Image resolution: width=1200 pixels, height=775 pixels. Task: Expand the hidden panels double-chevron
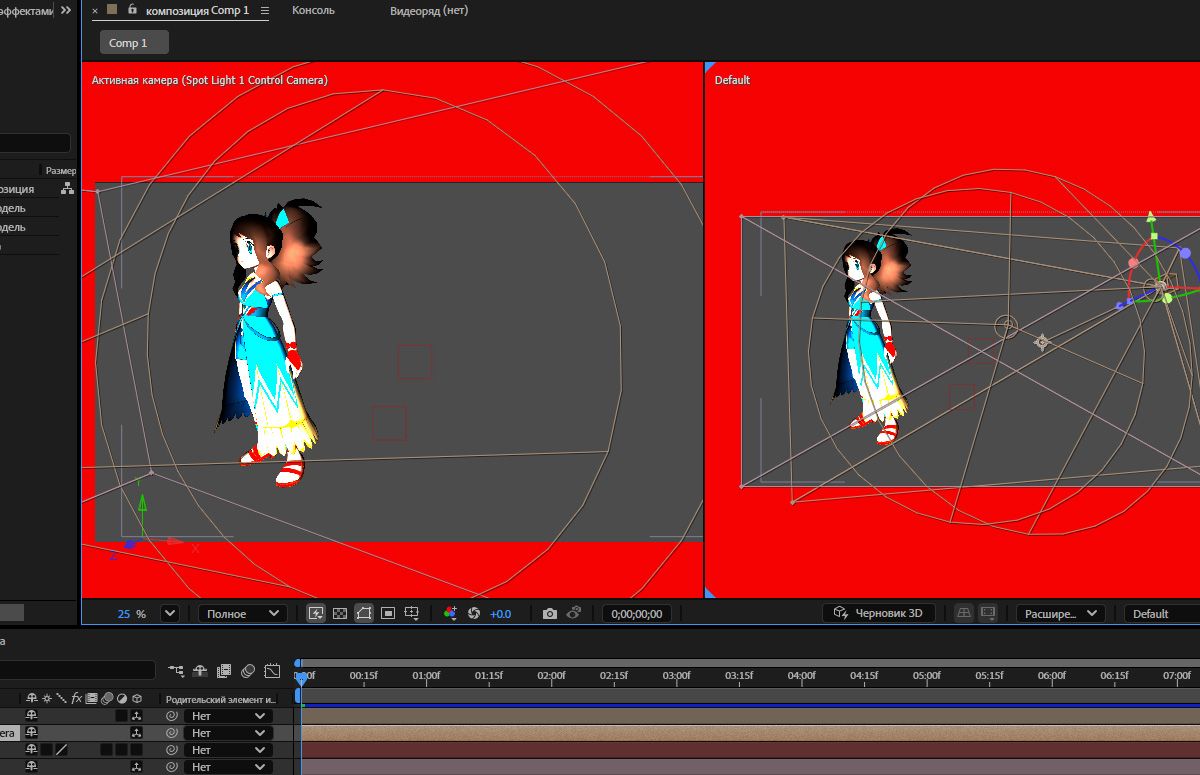click(65, 10)
